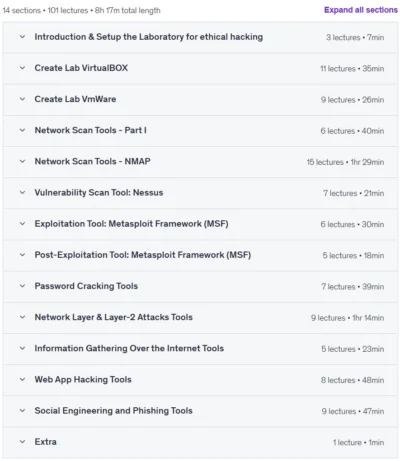400x461 pixels.
Task: Open the Information Gathering Over the Internet Tools title
Action: (129, 348)
